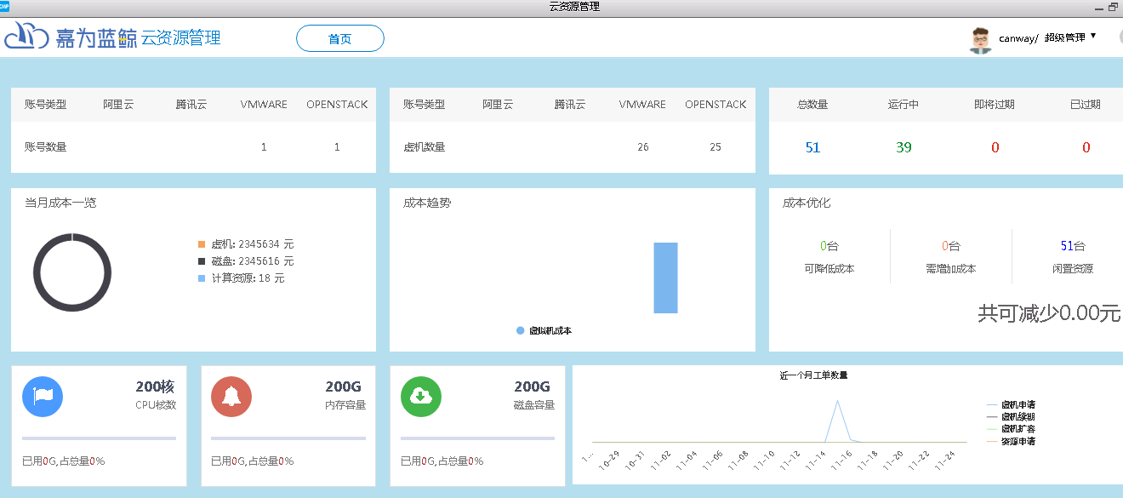Click the 嘉为蓝鲸 cloud logo icon
Image resolution: width=1123 pixels, height=498 pixels.
coord(27,37)
